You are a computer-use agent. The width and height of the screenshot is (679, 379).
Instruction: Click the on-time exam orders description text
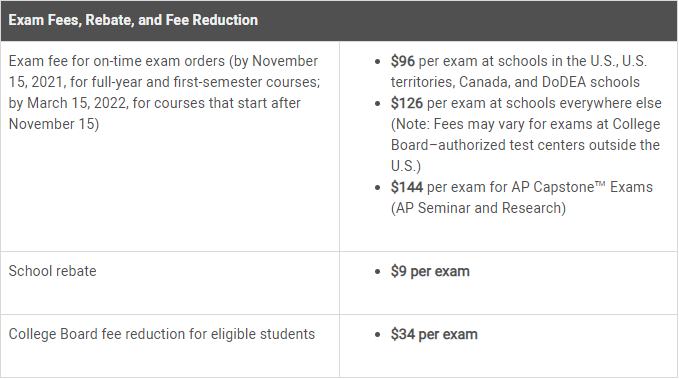[164, 93]
